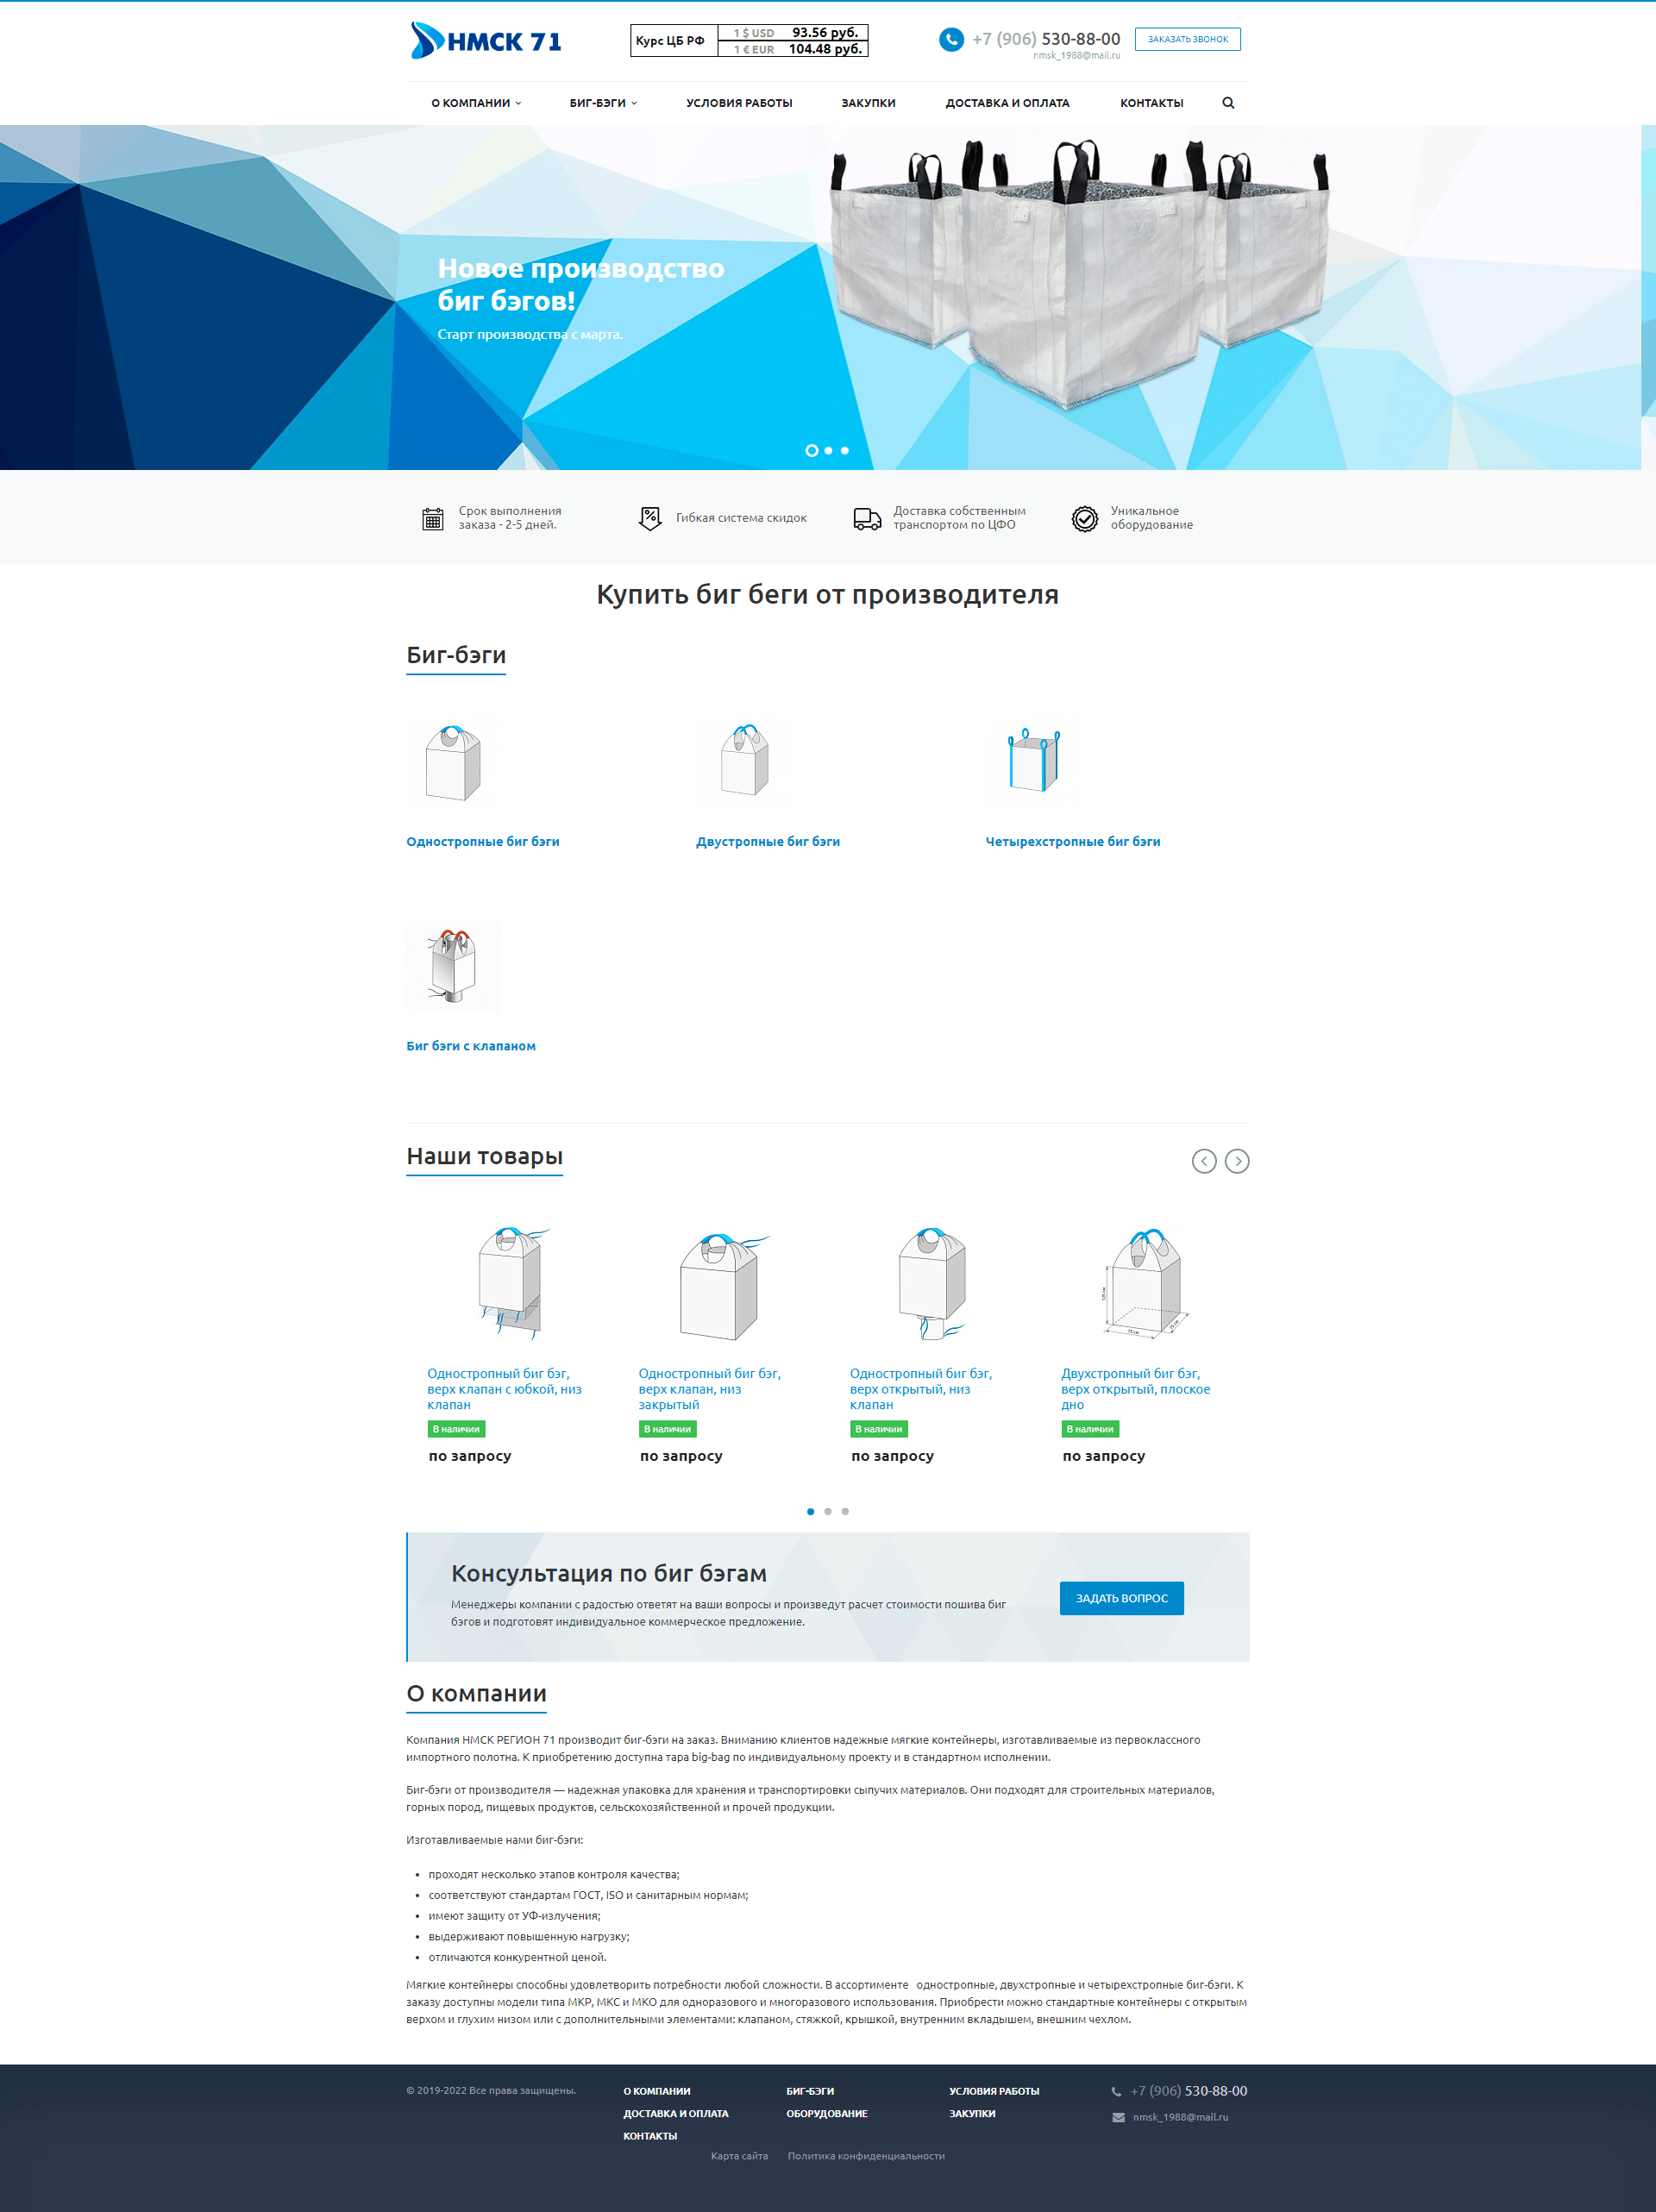Select first products carousel page dot

click(810, 1511)
